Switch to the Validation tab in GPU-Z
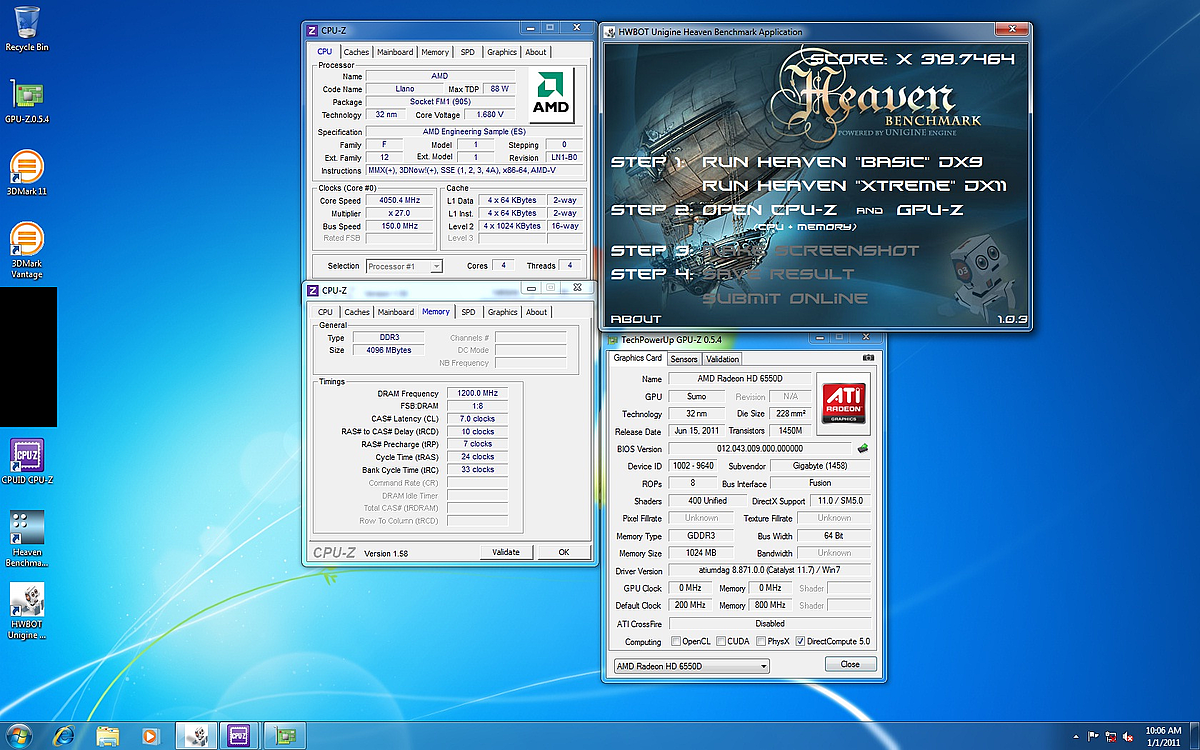The height and width of the screenshot is (750, 1200). [722, 359]
